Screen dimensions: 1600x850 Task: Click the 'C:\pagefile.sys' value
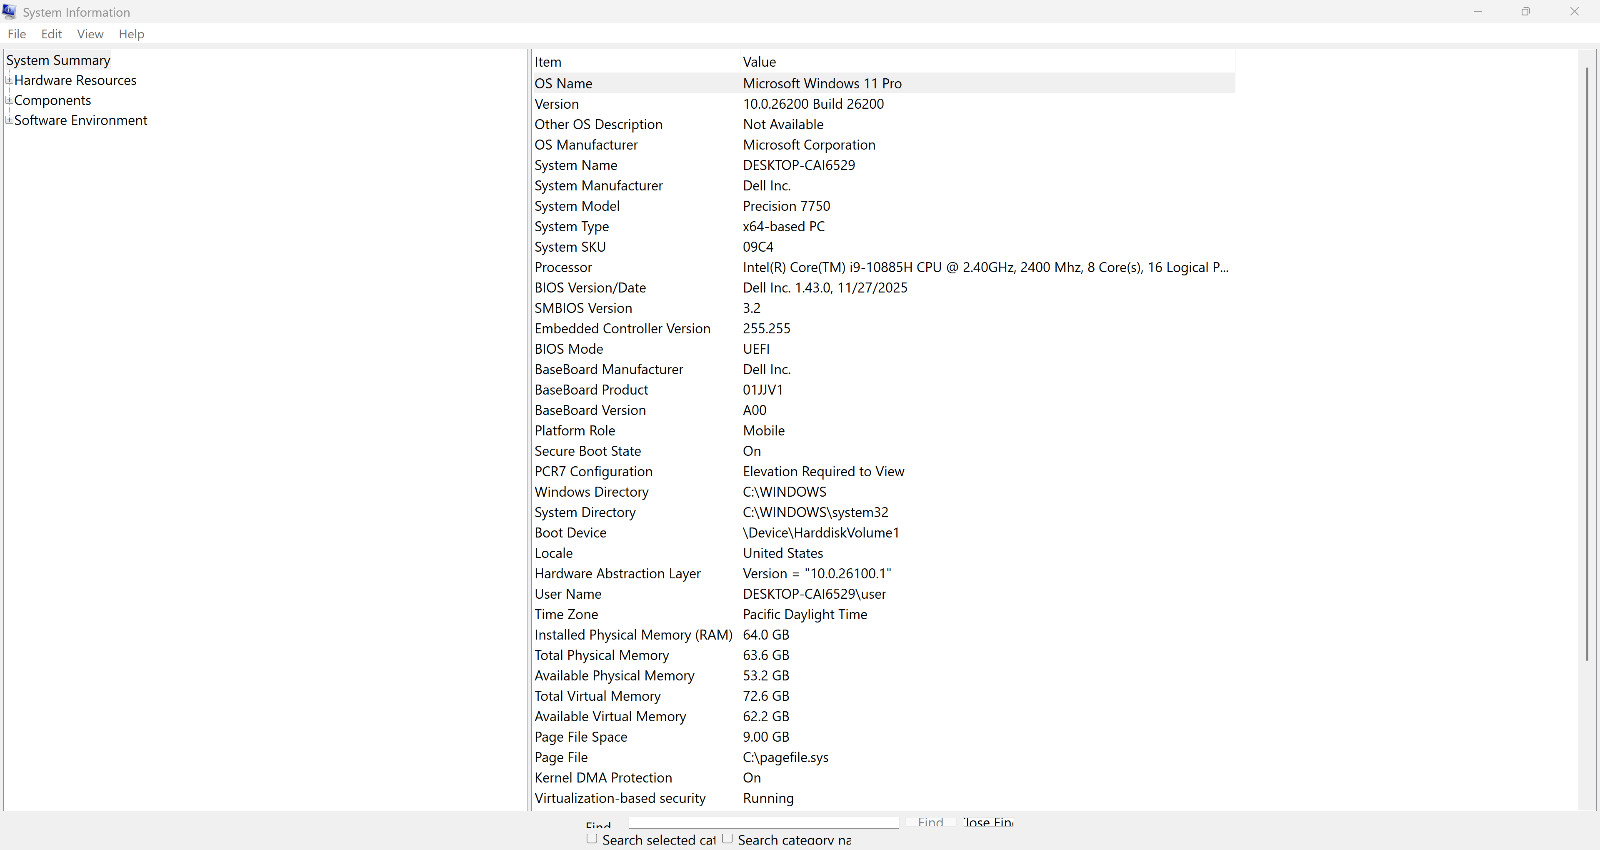click(x=785, y=758)
